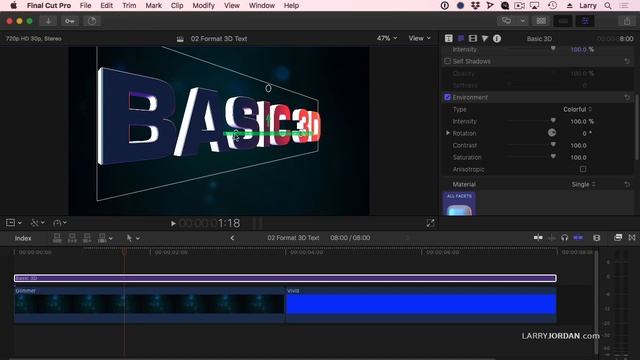Image resolution: width=640 pixels, height=360 pixels.
Task: Show background tasks circular icon
Action: point(92,21)
